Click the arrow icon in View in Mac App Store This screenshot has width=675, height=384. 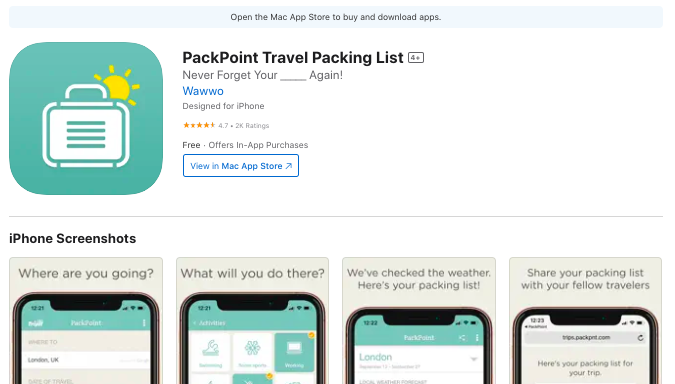(x=289, y=166)
